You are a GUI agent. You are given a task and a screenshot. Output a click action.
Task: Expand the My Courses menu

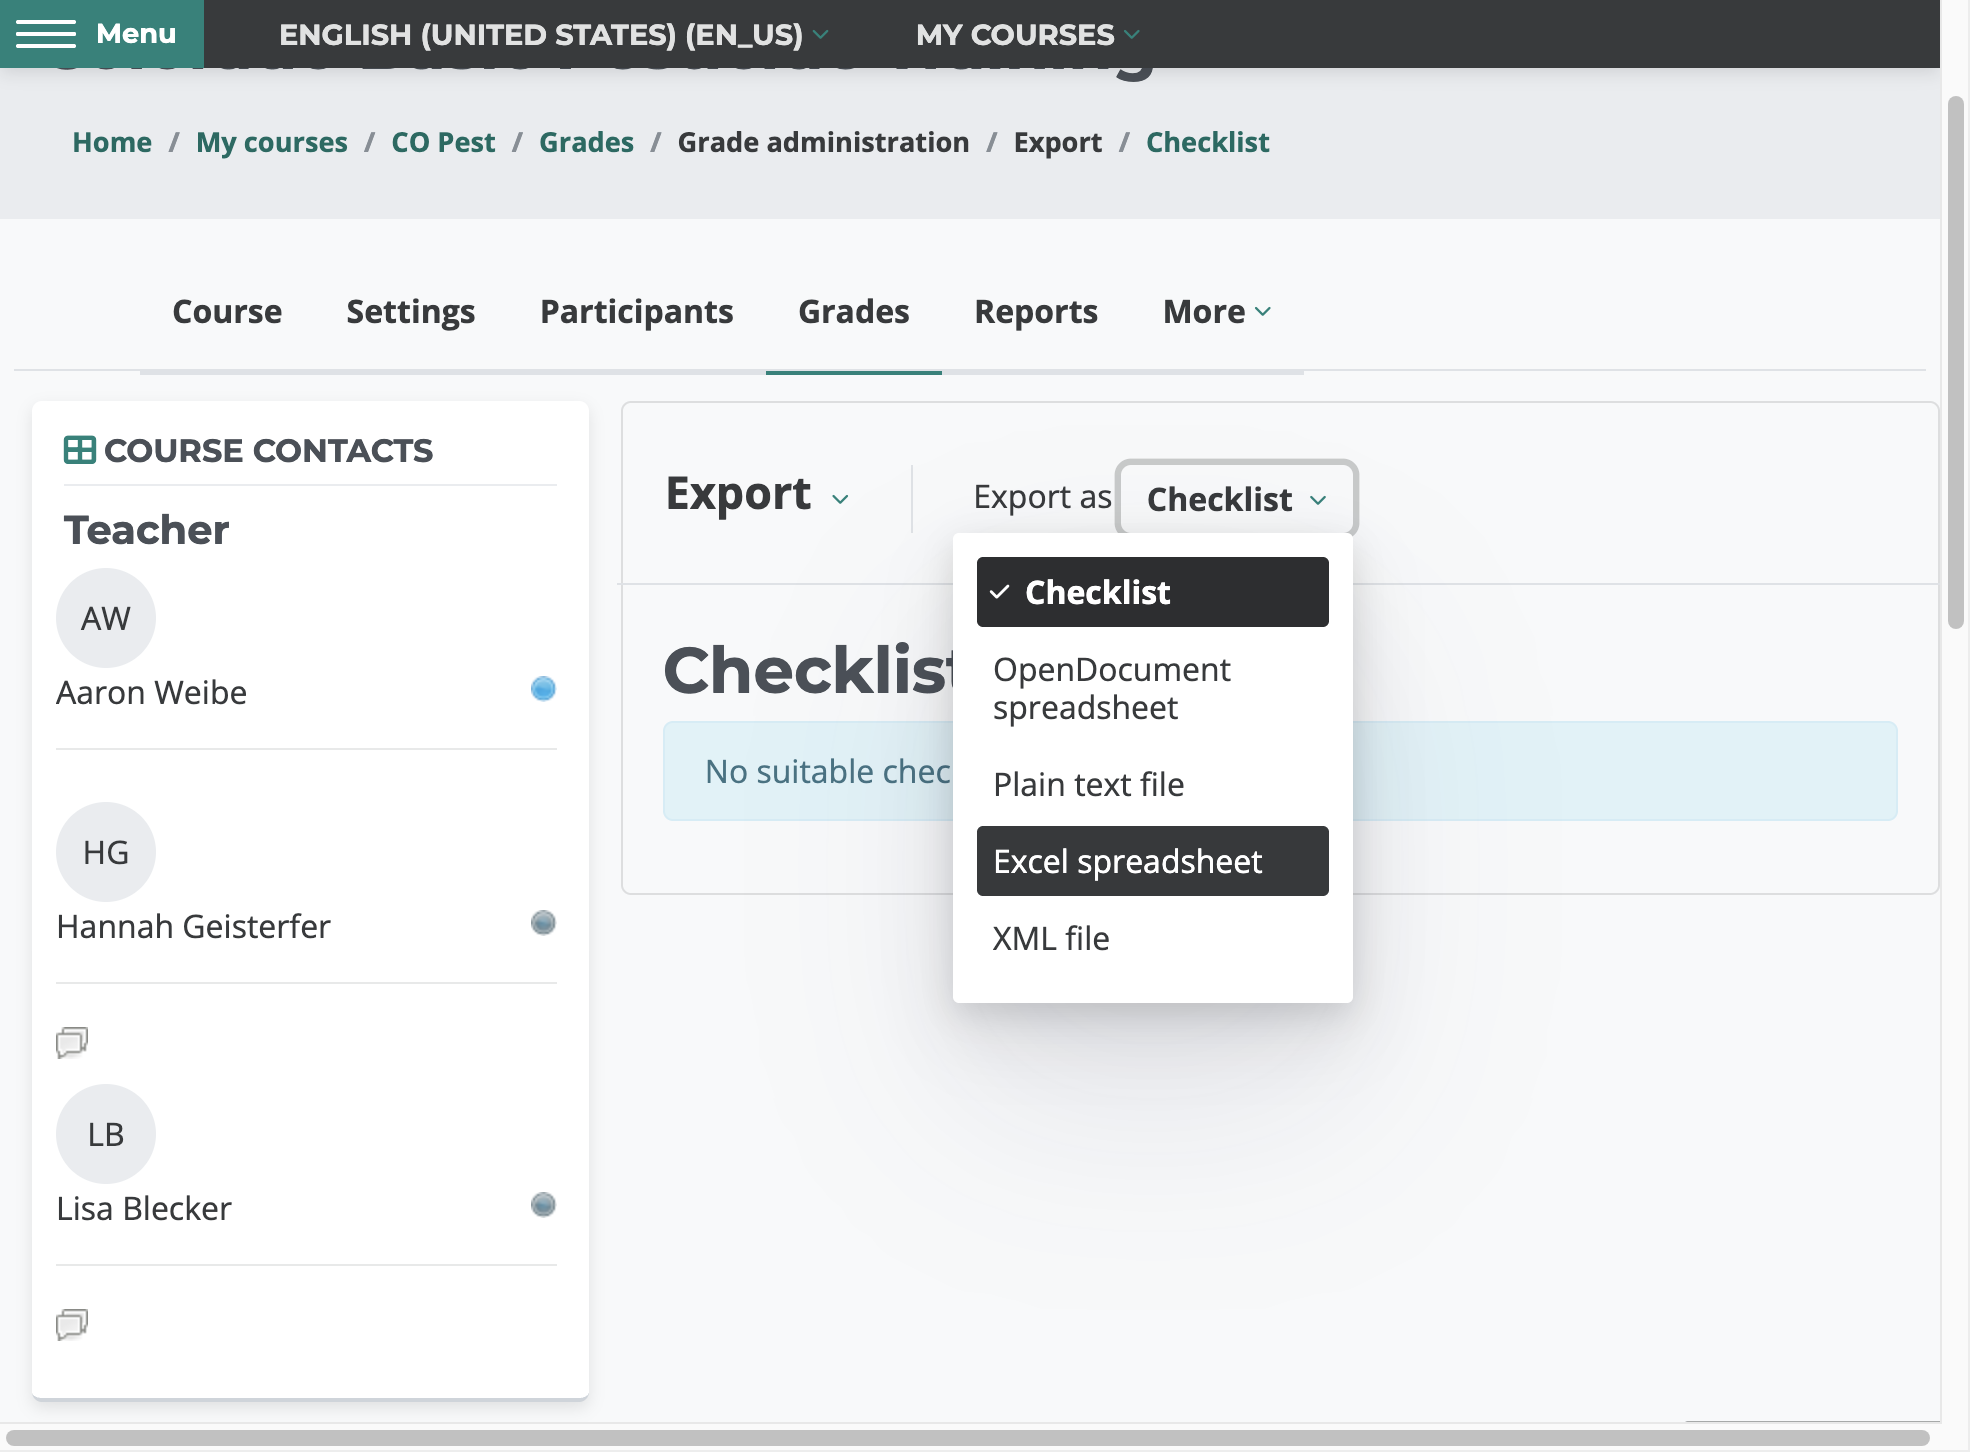(1028, 34)
